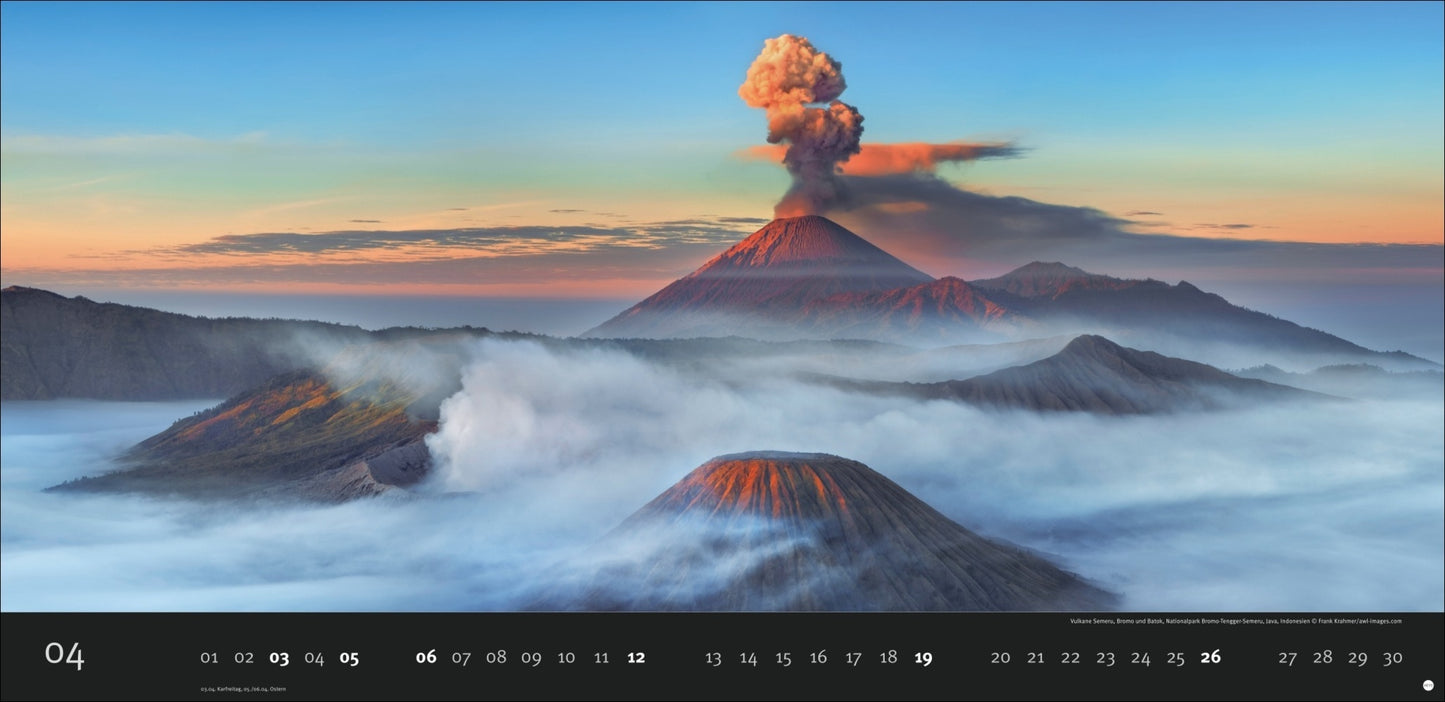This screenshot has height=702, width=1445.
Task: Click date 10 in the second week group
Action: tap(566, 658)
